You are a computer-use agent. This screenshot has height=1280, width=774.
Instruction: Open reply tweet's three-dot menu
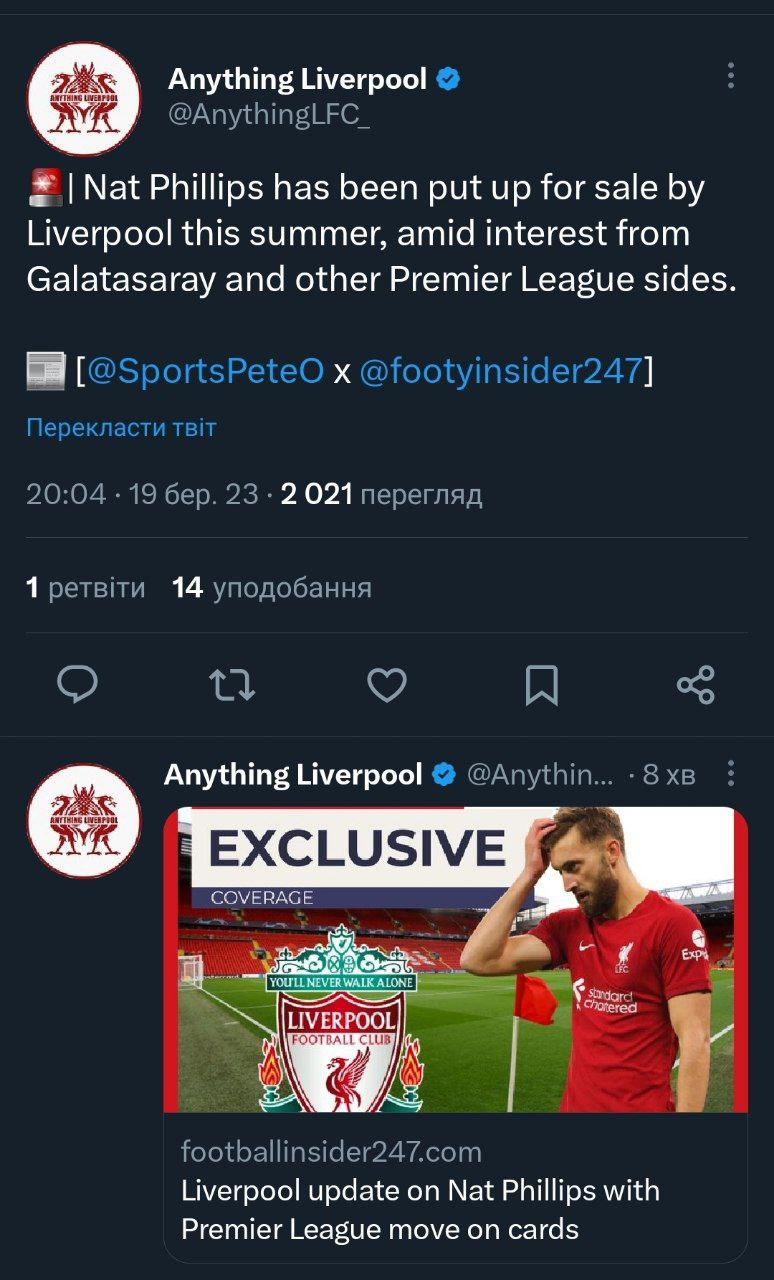[x=731, y=773]
